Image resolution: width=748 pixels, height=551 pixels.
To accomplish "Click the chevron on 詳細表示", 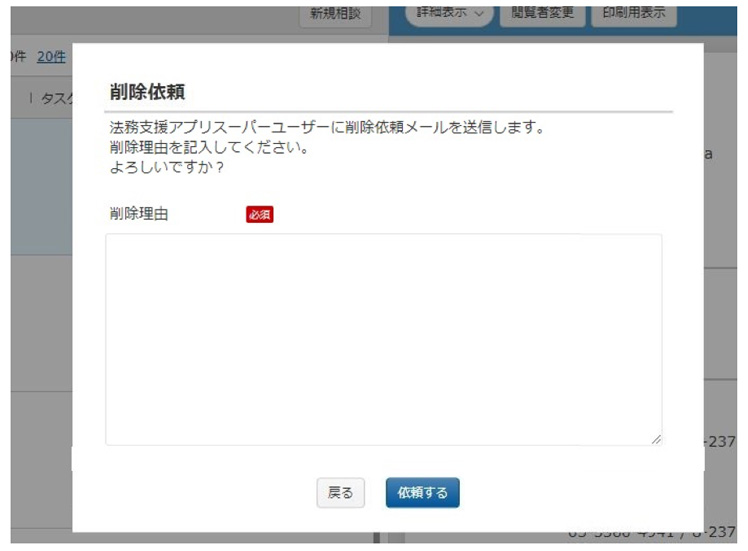I will pyautogui.click(x=478, y=14).
